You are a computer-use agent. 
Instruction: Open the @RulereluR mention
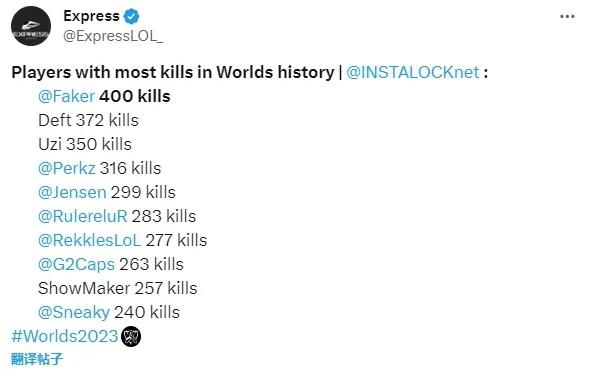tap(83, 216)
